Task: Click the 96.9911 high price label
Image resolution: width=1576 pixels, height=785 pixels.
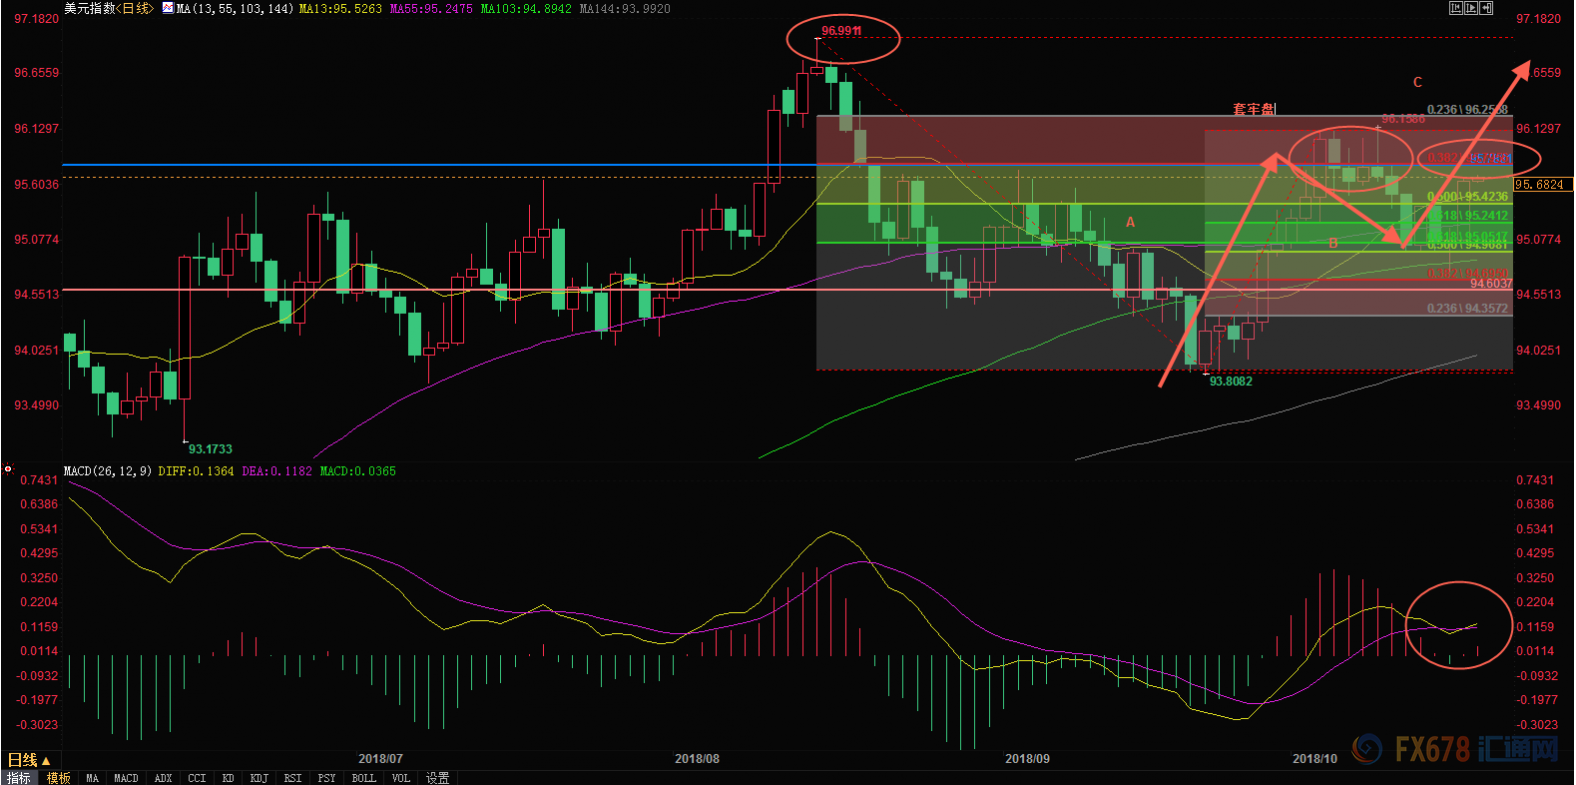Action: click(x=842, y=31)
